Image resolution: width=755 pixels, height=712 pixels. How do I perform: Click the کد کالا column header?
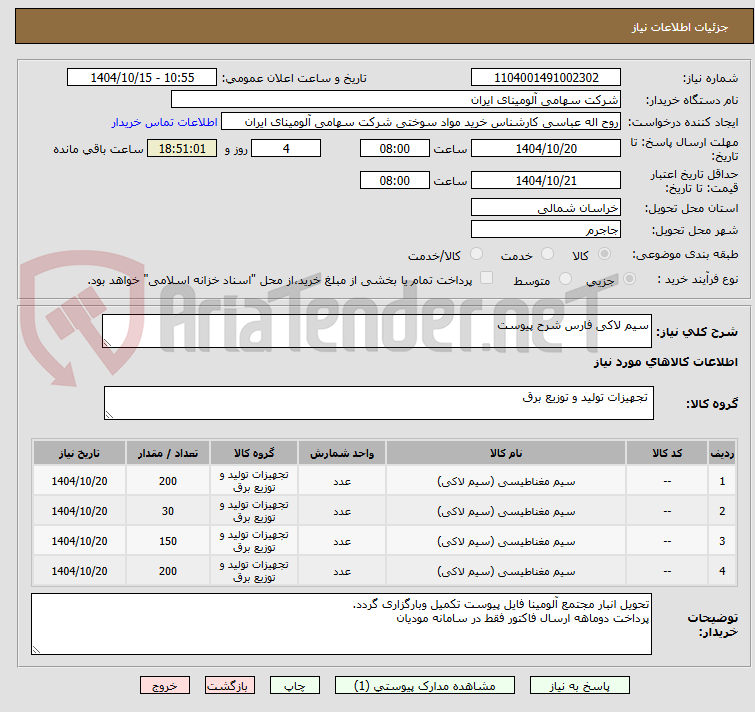pos(667,453)
